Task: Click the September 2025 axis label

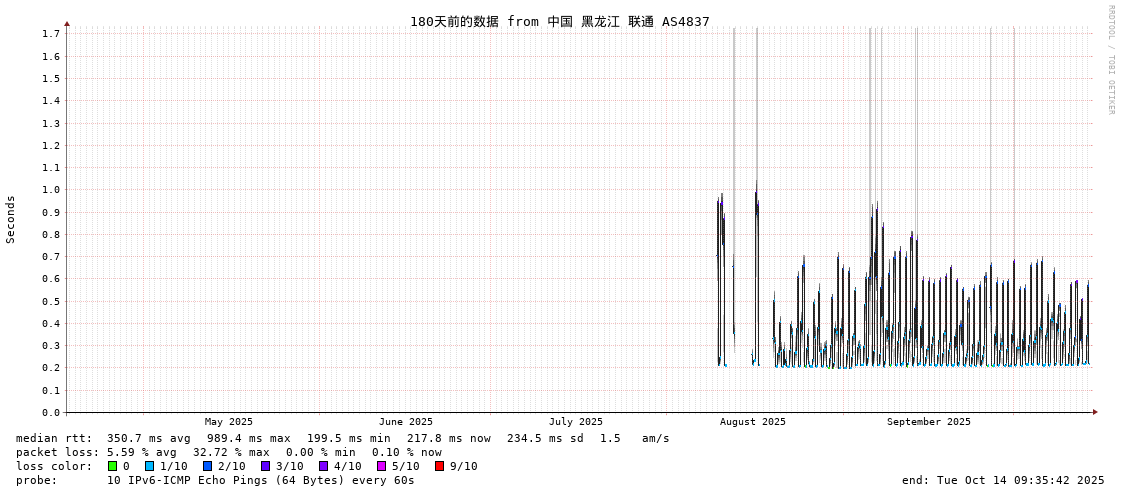Action: click(929, 422)
